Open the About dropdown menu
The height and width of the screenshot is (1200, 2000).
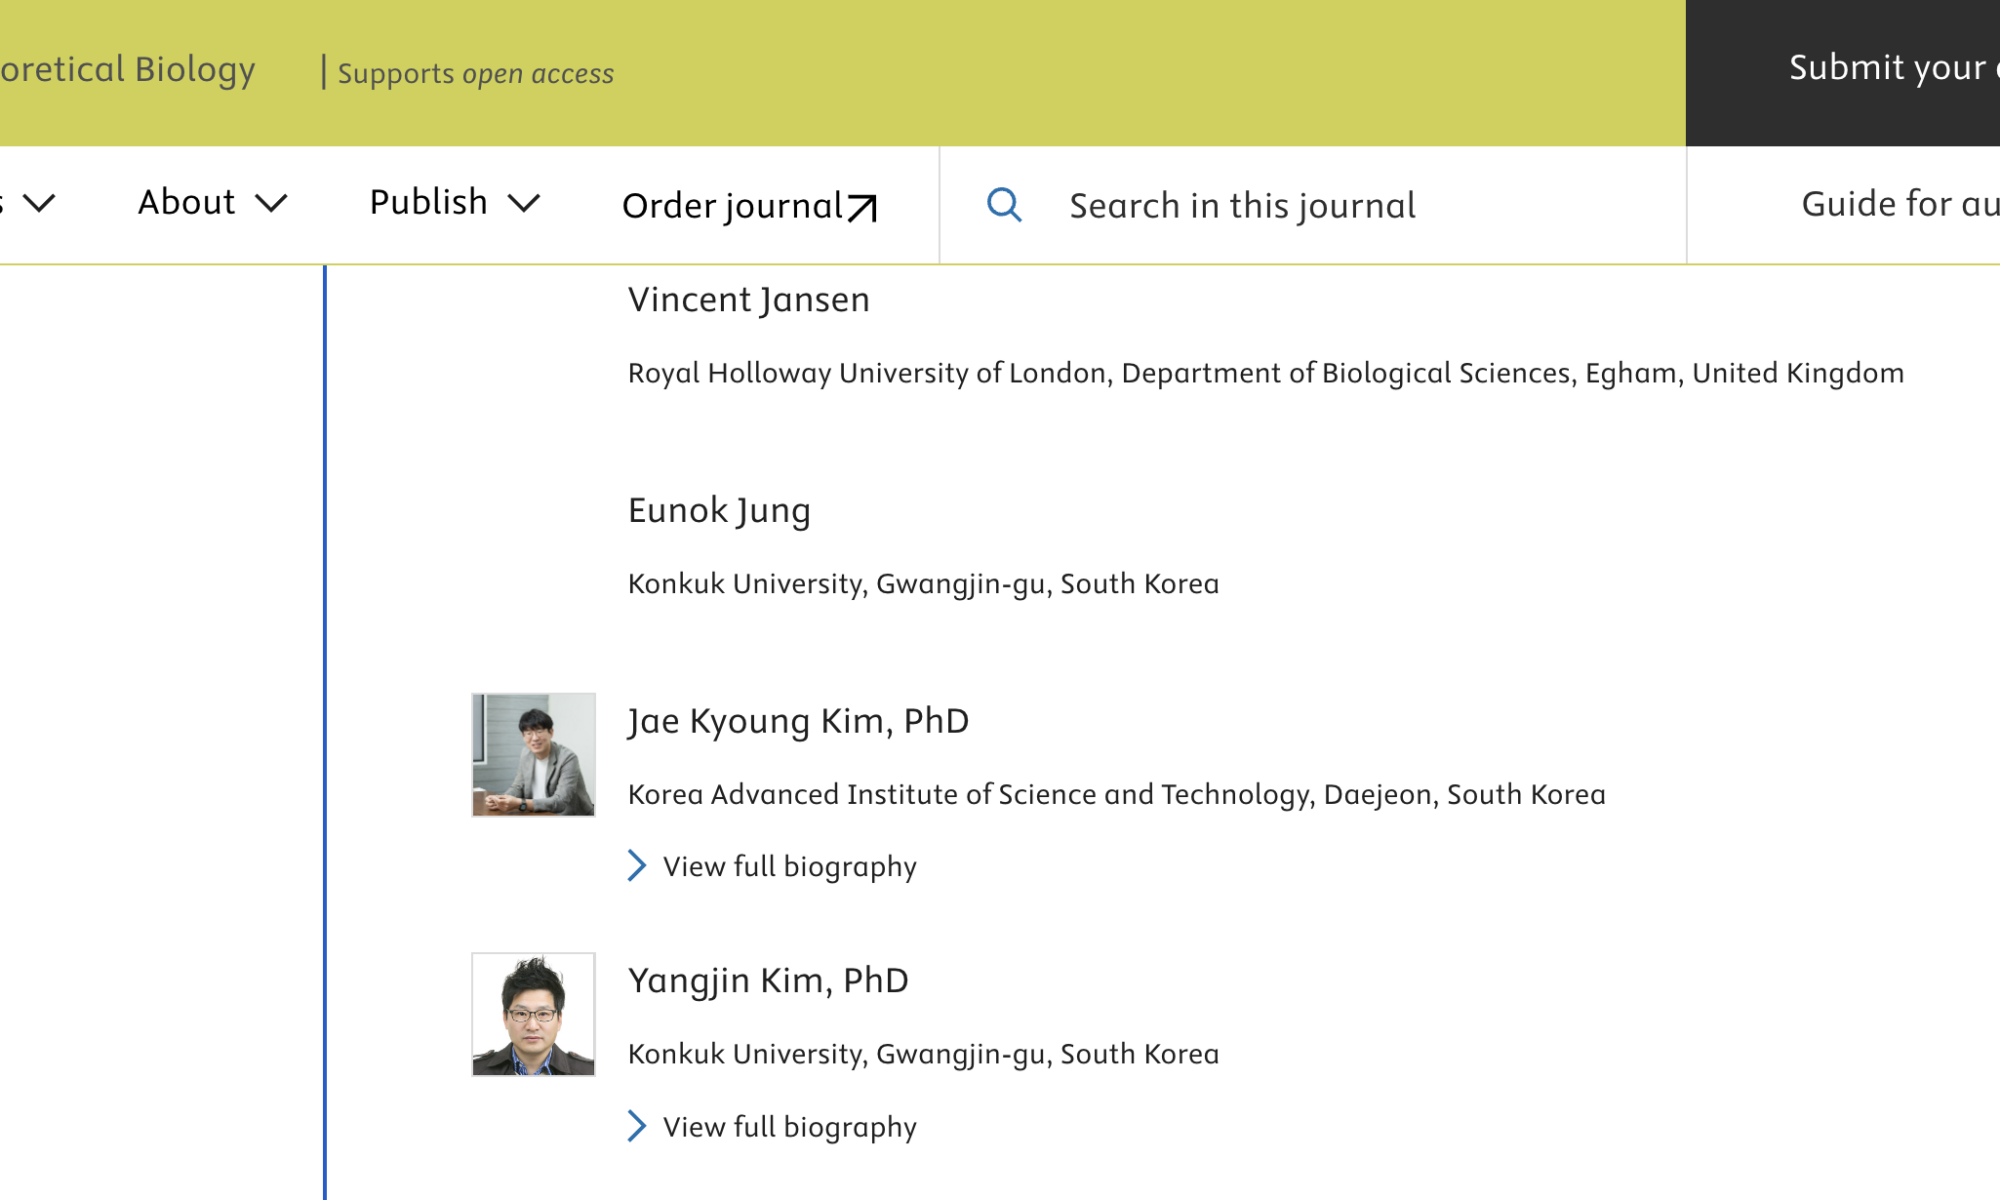click(188, 202)
